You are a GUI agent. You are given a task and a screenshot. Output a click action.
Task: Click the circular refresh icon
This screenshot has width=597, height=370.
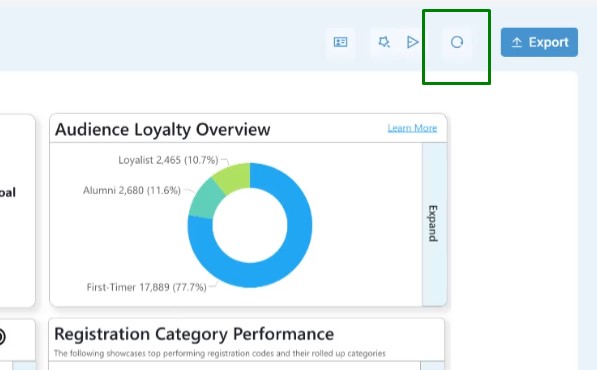(457, 42)
